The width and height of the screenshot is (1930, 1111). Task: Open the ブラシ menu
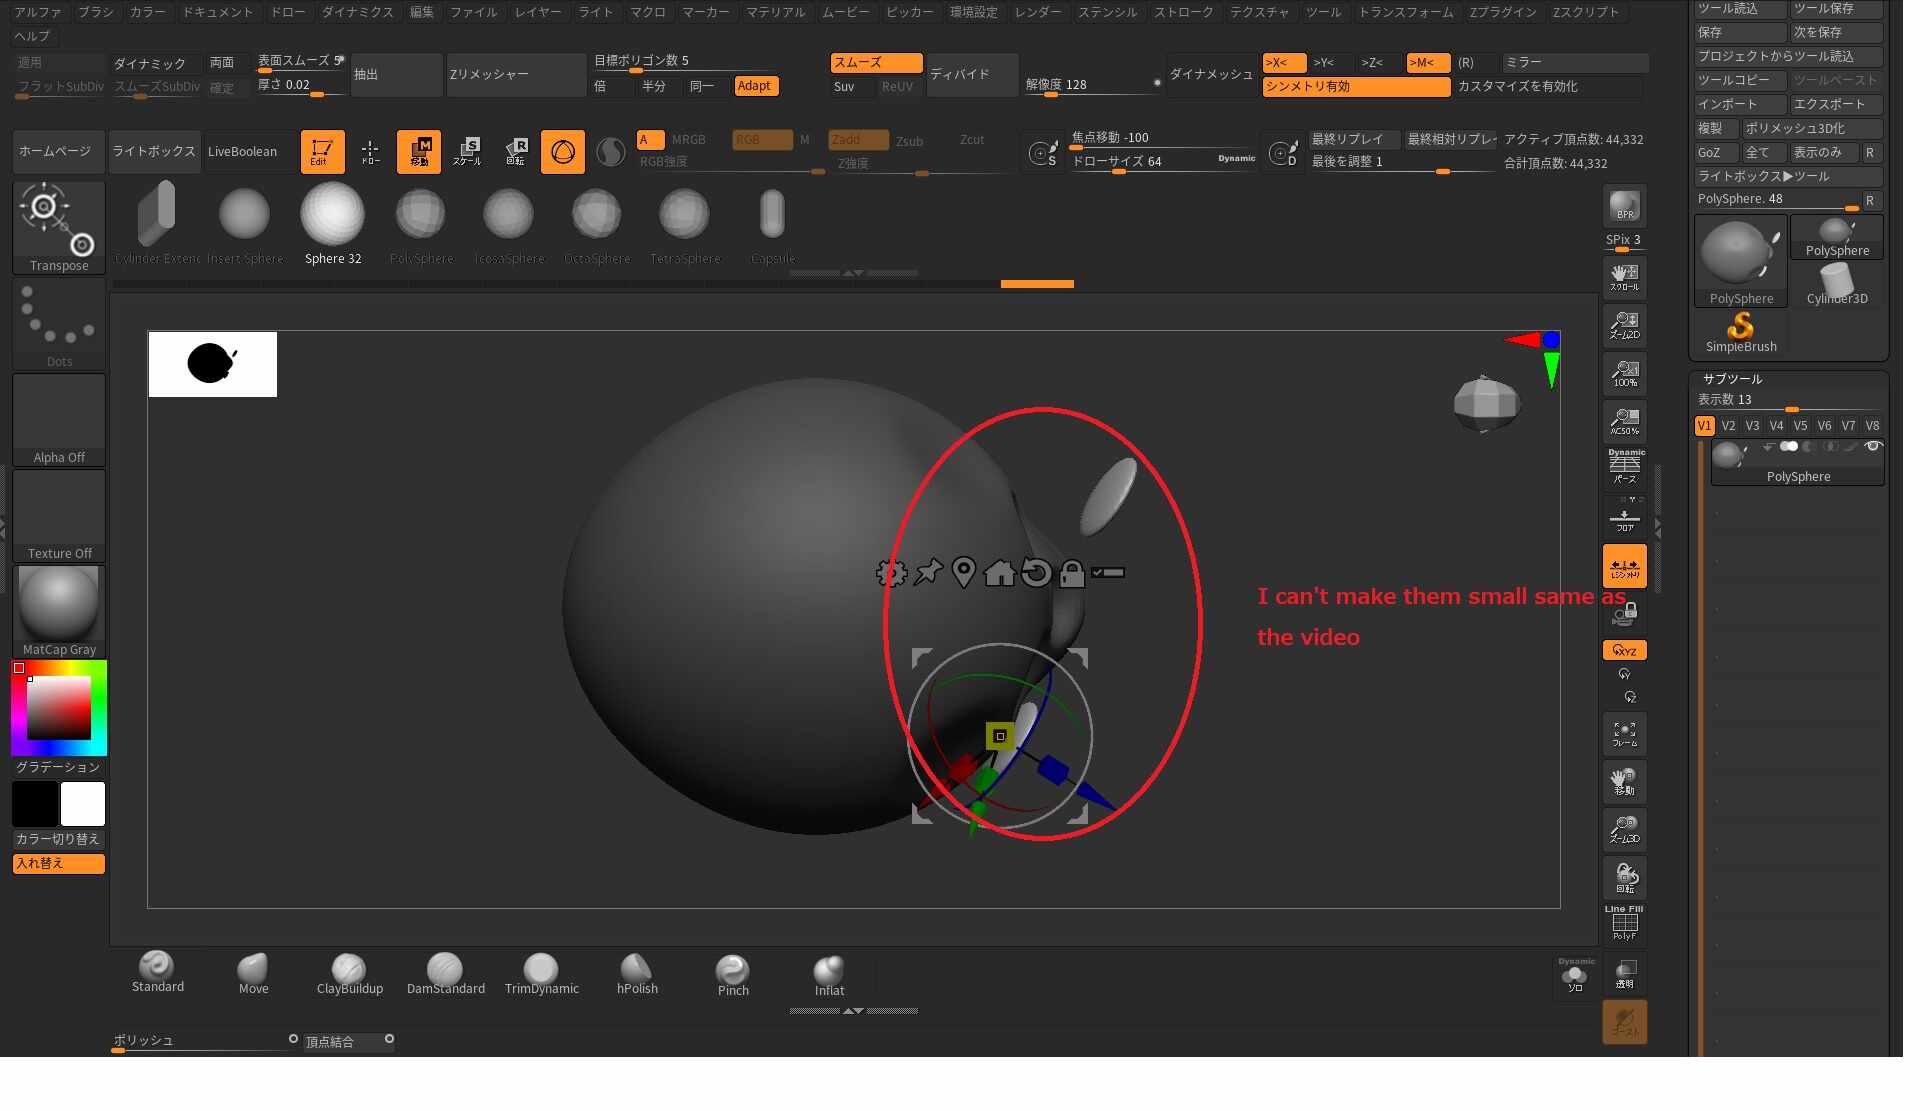96,12
